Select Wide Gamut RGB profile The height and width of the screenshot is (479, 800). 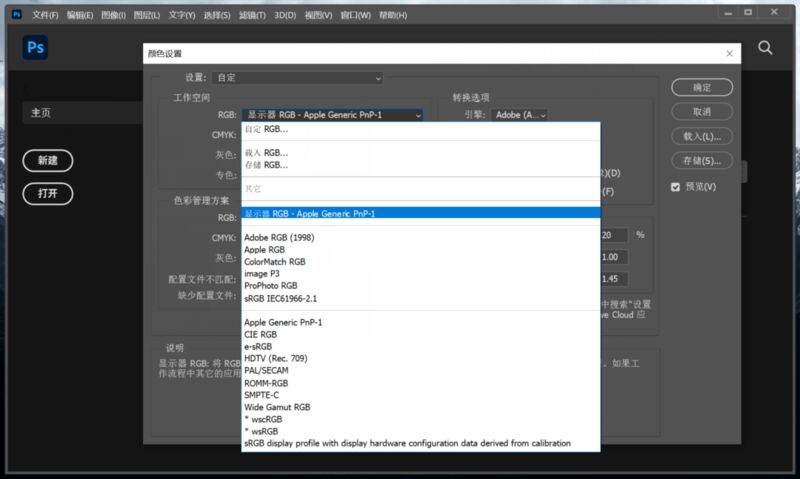(421, 407)
